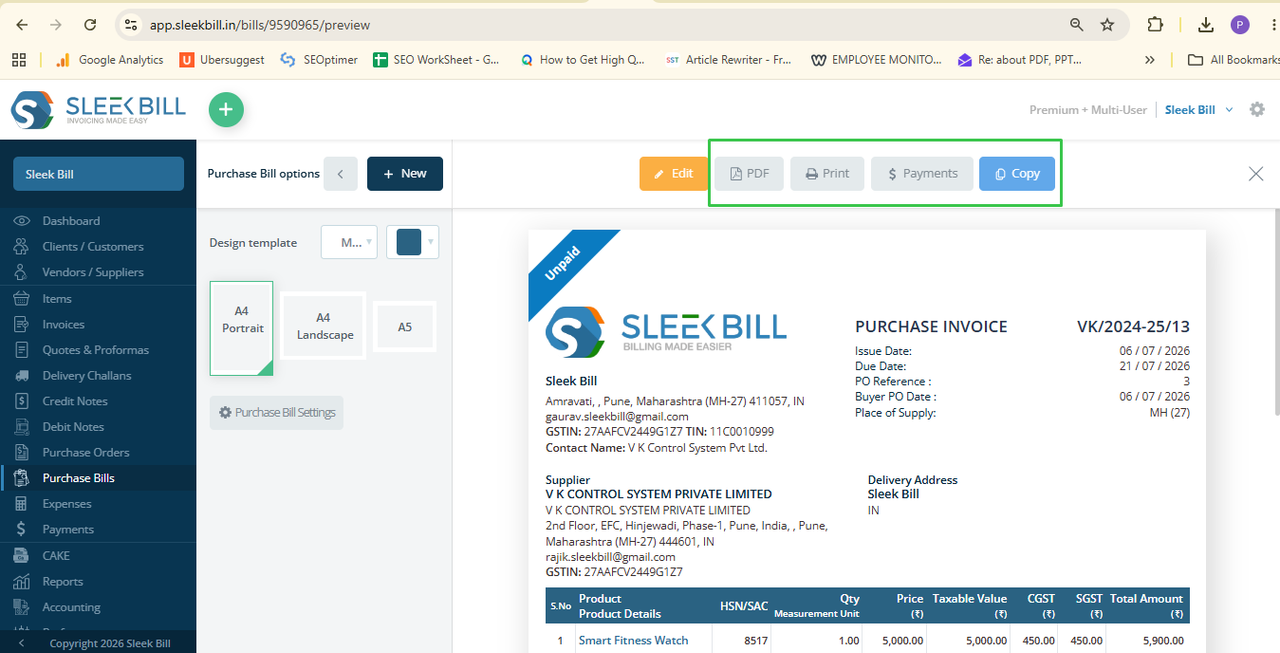Click the Vendors / Suppliers person icon
The image size is (1280, 653).
(x=21, y=272)
